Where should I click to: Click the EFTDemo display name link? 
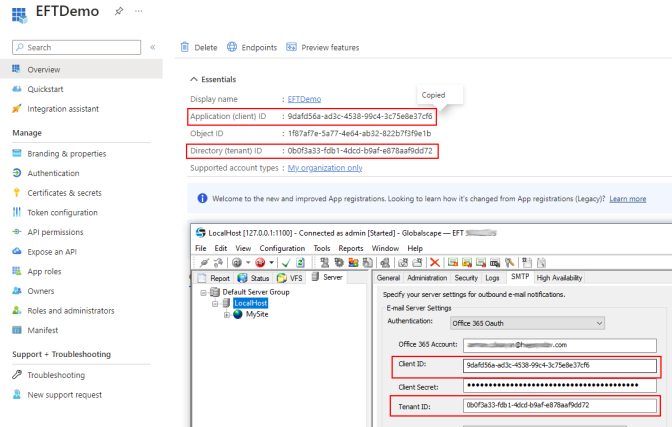[303, 99]
